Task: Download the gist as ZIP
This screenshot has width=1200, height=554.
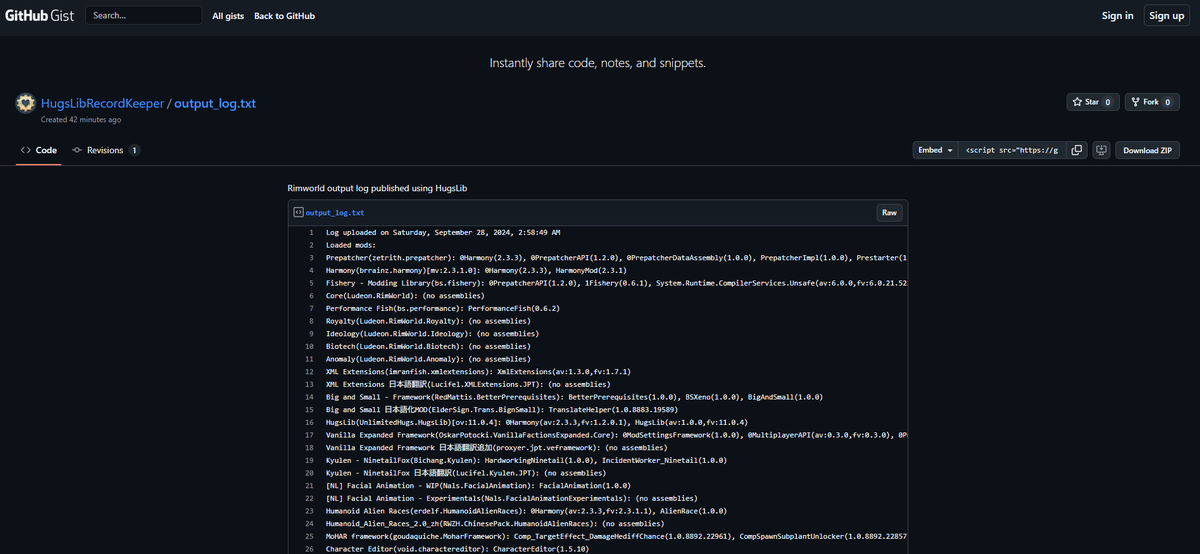Action: [x=1147, y=150]
